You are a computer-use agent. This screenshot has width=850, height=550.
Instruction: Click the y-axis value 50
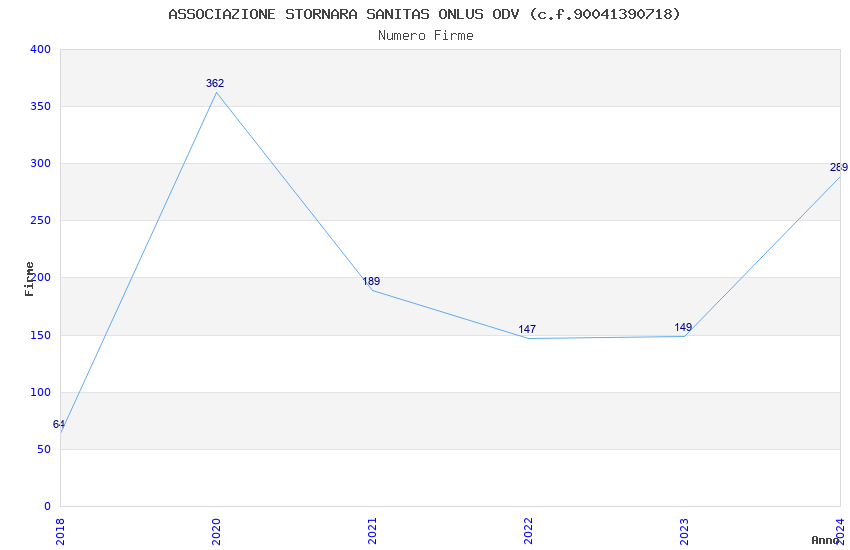click(44, 449)
